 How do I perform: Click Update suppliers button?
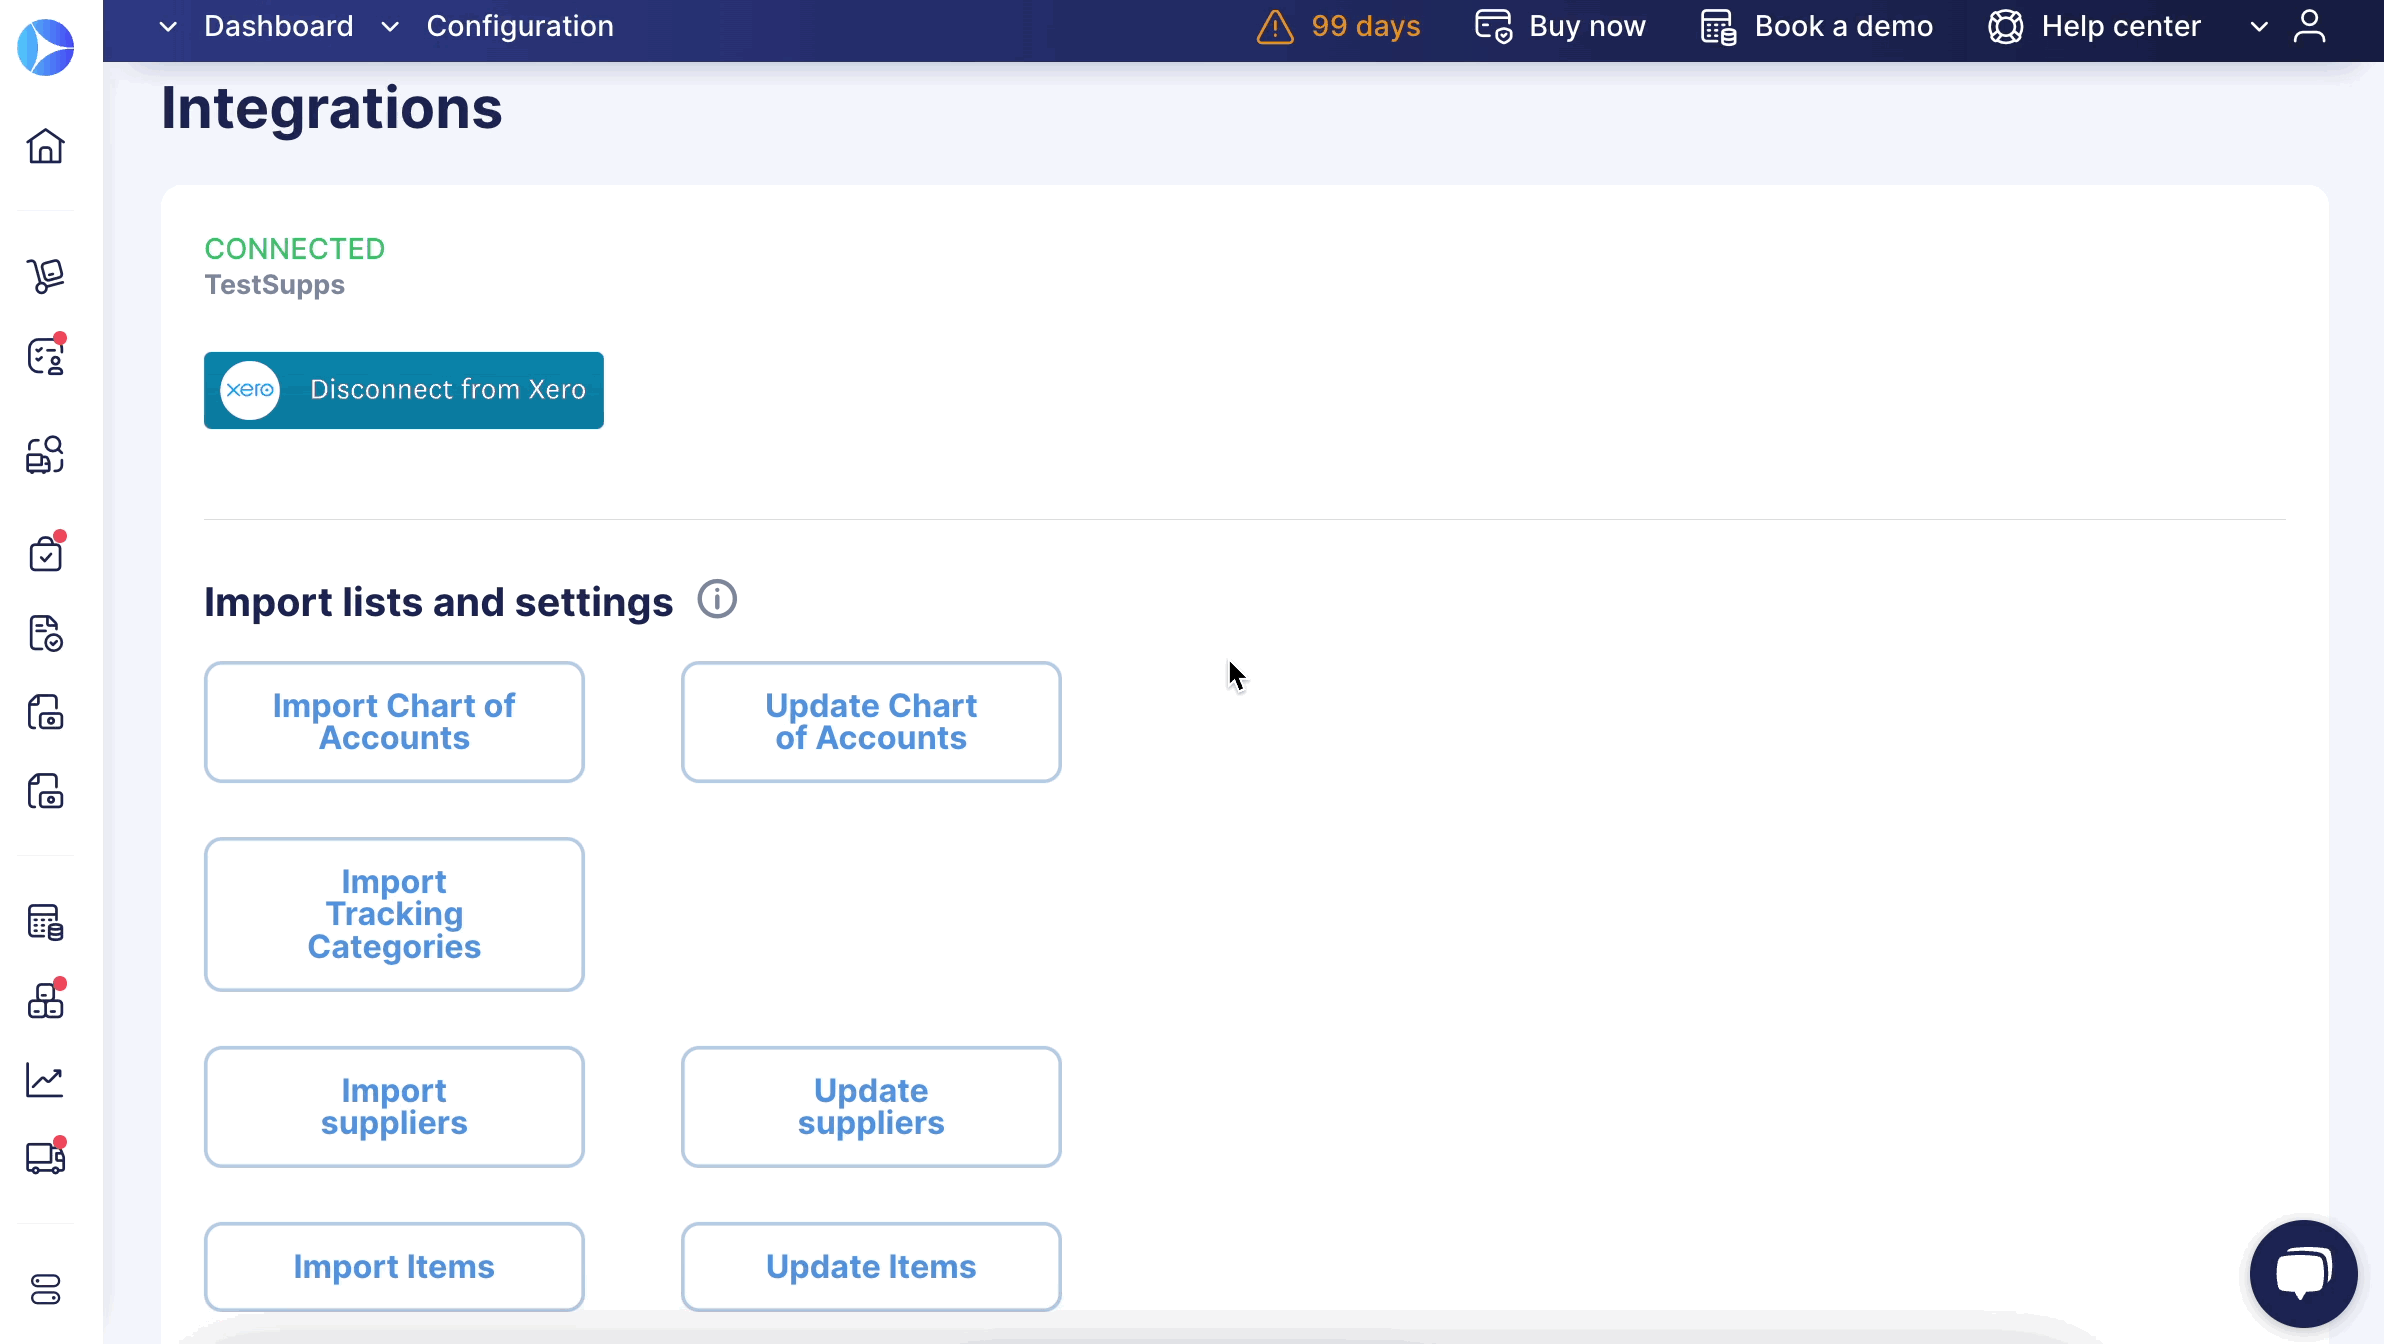click(x=871, y=1107)
